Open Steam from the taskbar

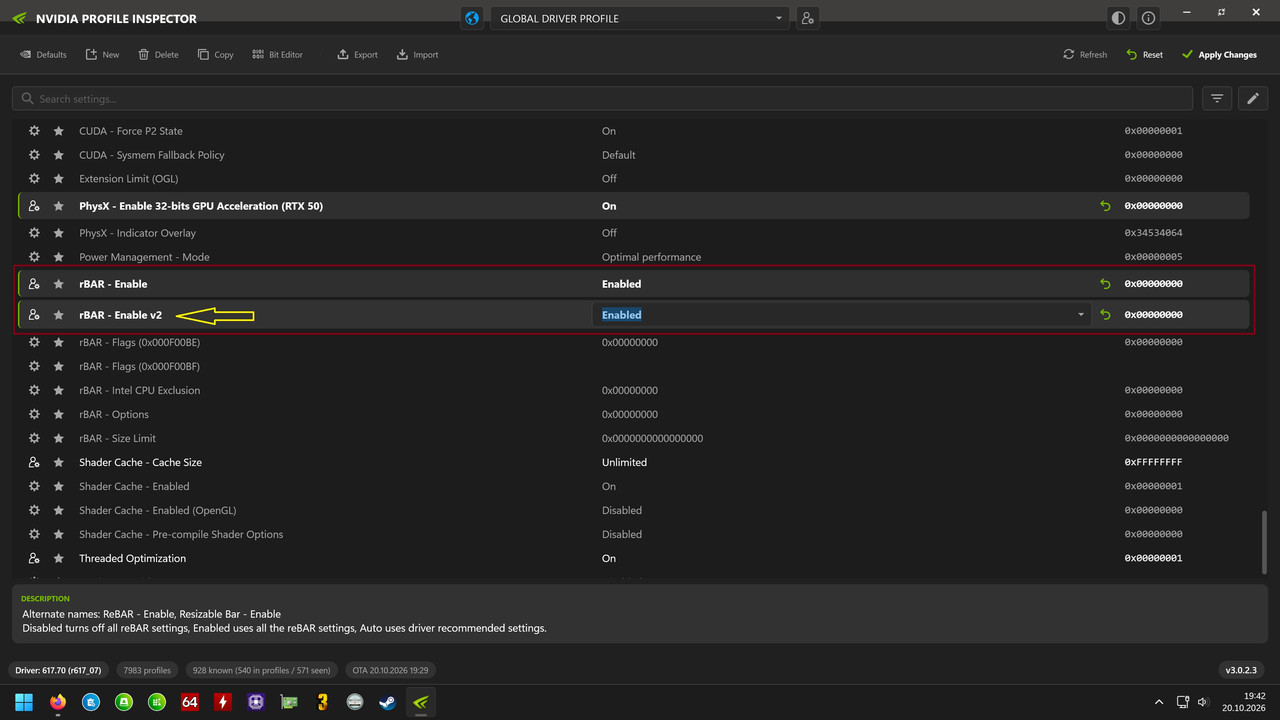[387, 702]
